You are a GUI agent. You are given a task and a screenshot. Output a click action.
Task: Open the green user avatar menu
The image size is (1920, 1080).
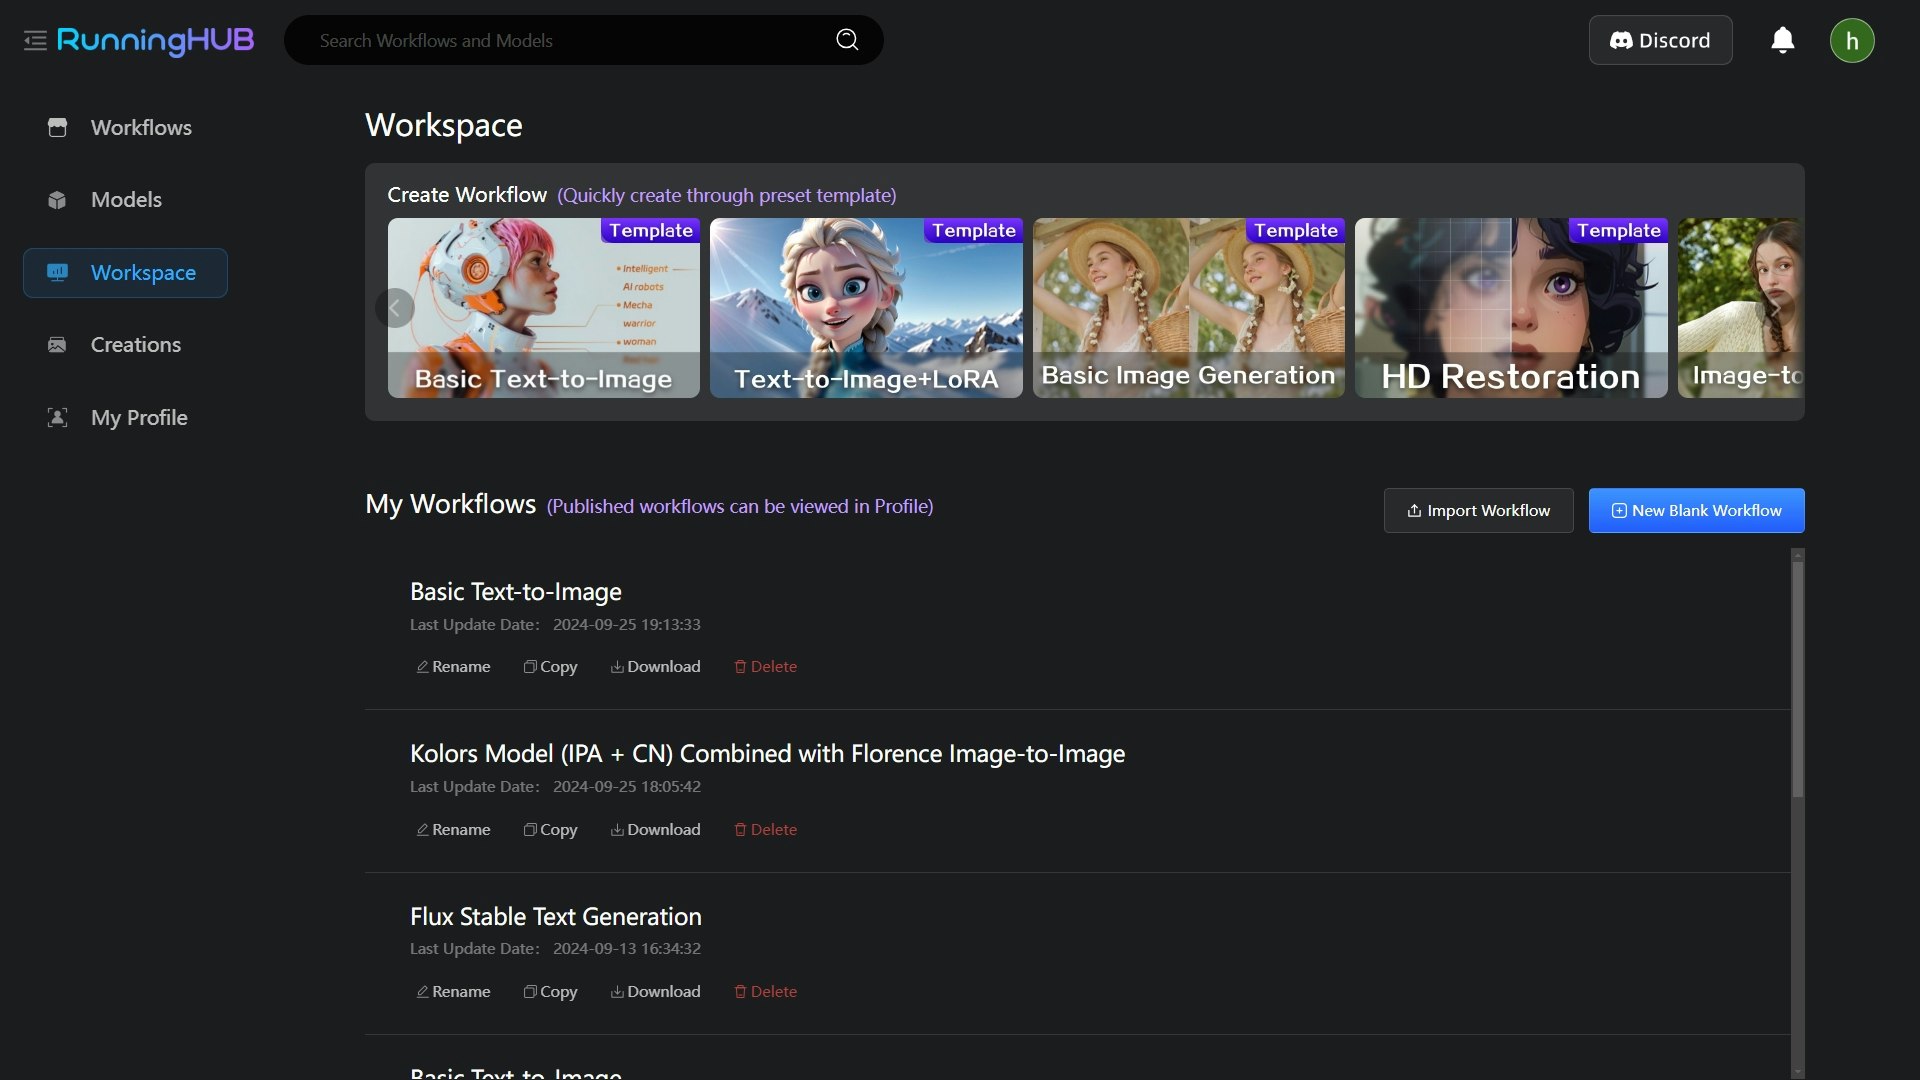click(1851, 41)
